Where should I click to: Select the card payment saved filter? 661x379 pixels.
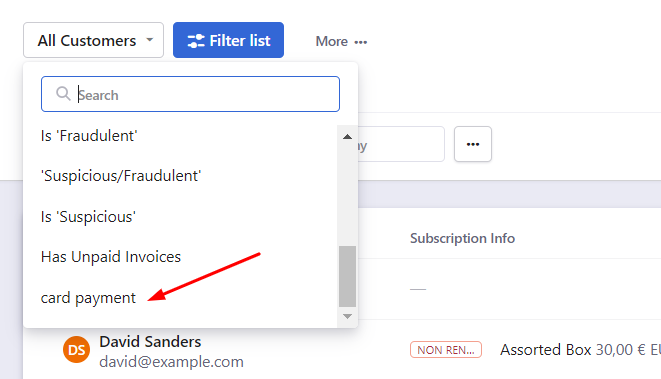pyautogui.click(x=88, y=298)
